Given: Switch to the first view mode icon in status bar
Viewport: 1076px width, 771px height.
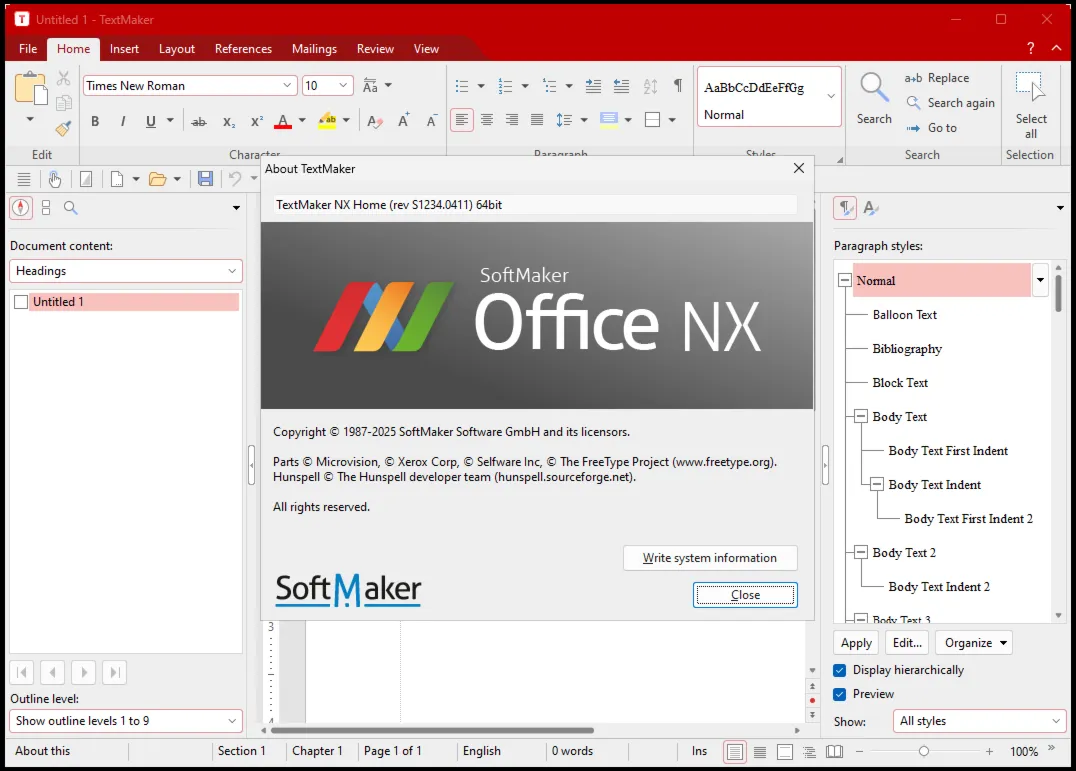Looking at the screenshot, I should point(734,752).
